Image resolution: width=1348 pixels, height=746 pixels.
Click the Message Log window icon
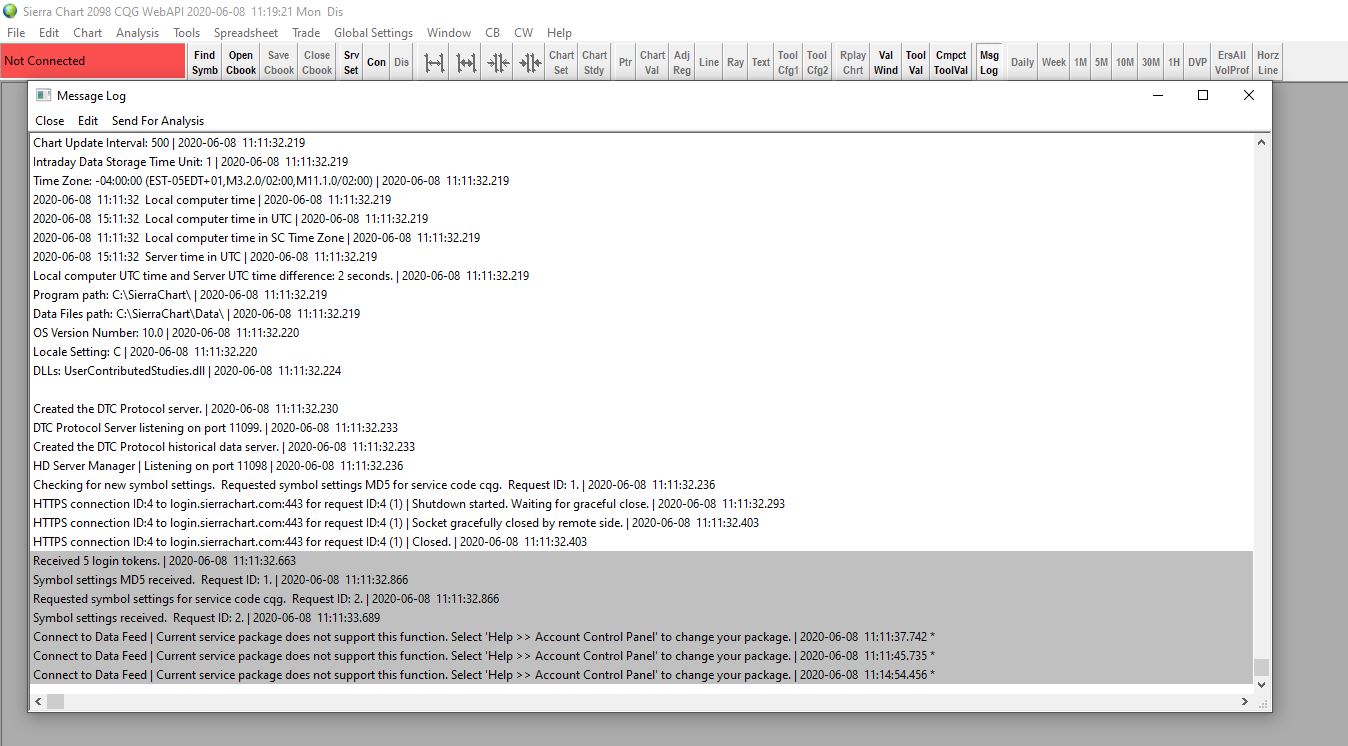(x=43, y=95)
